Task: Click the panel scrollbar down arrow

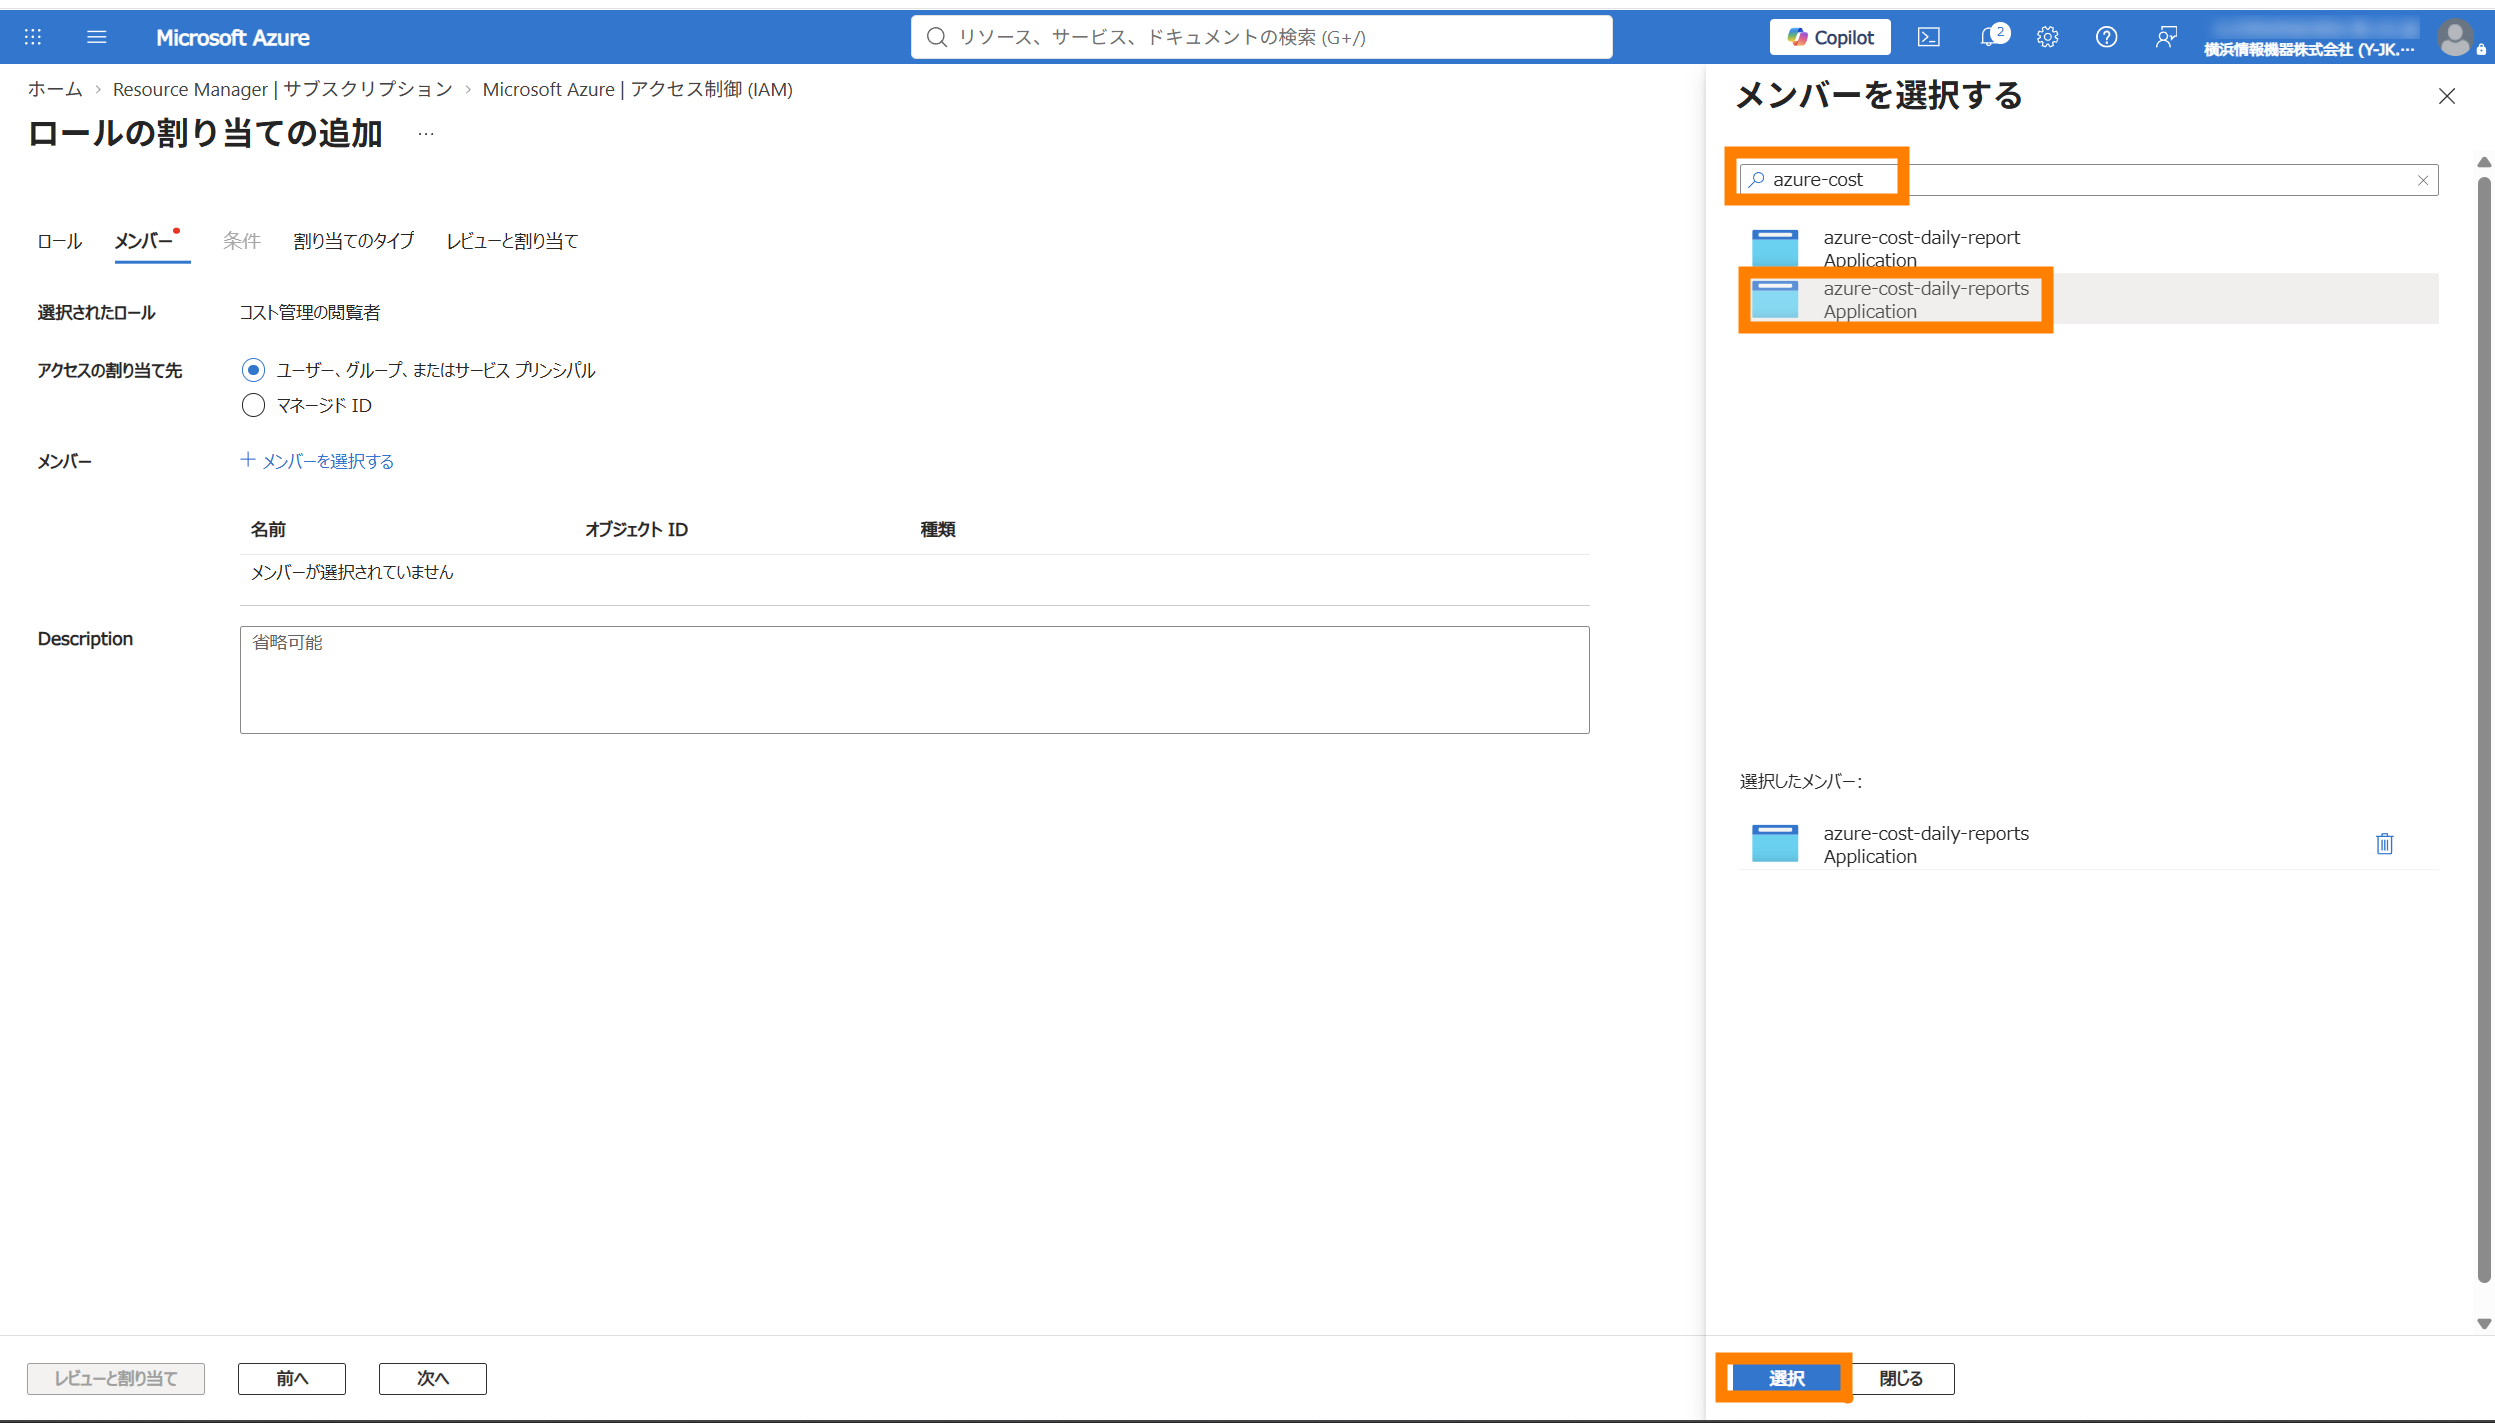Action: (2484, 1323)
